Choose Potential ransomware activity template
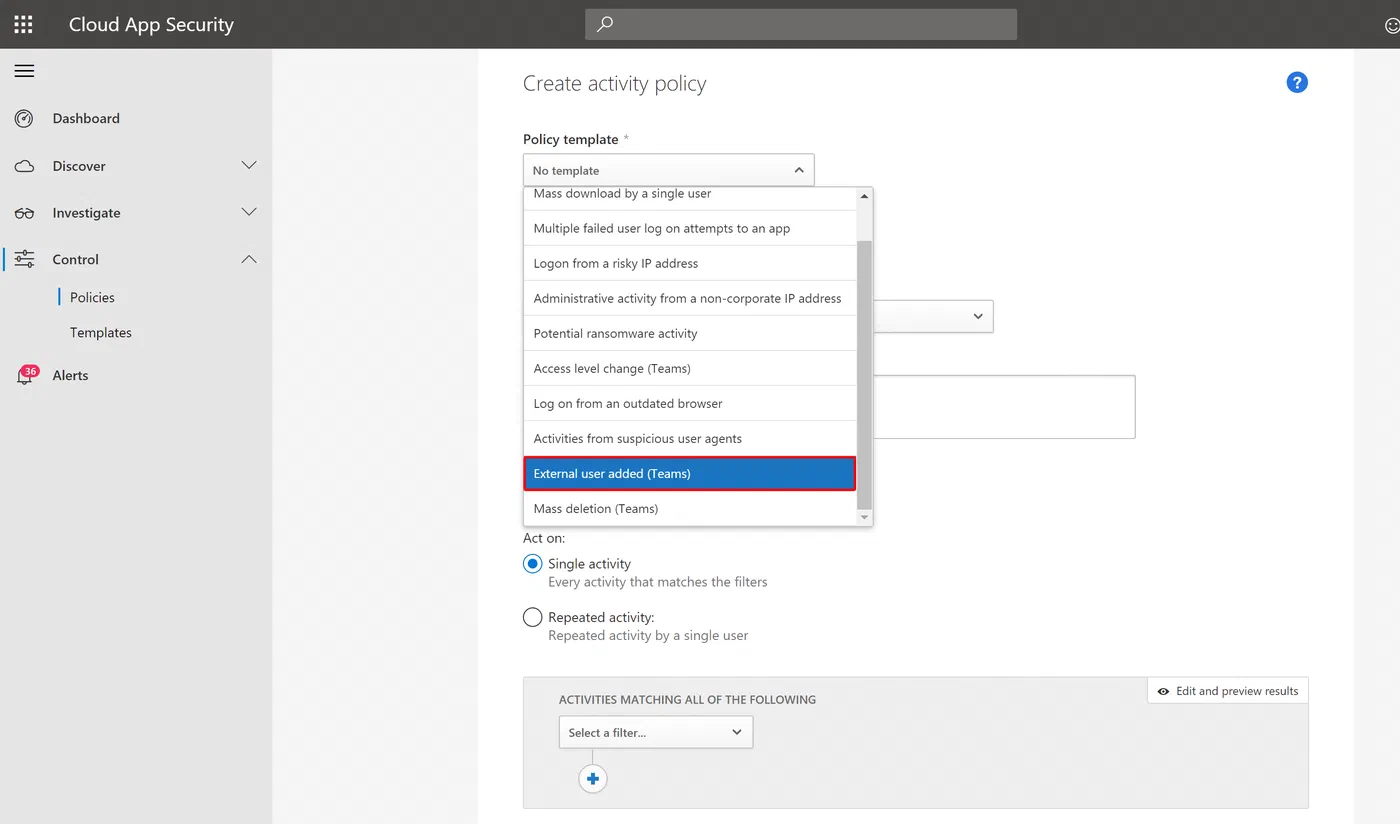Image resolution: width=1400 pixels, height=824 pixels. click(690, 333)
